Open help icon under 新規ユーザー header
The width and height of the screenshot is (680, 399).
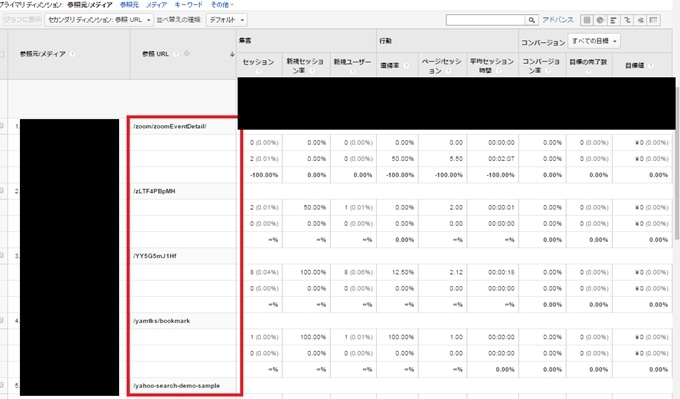(x=352, y=71)
